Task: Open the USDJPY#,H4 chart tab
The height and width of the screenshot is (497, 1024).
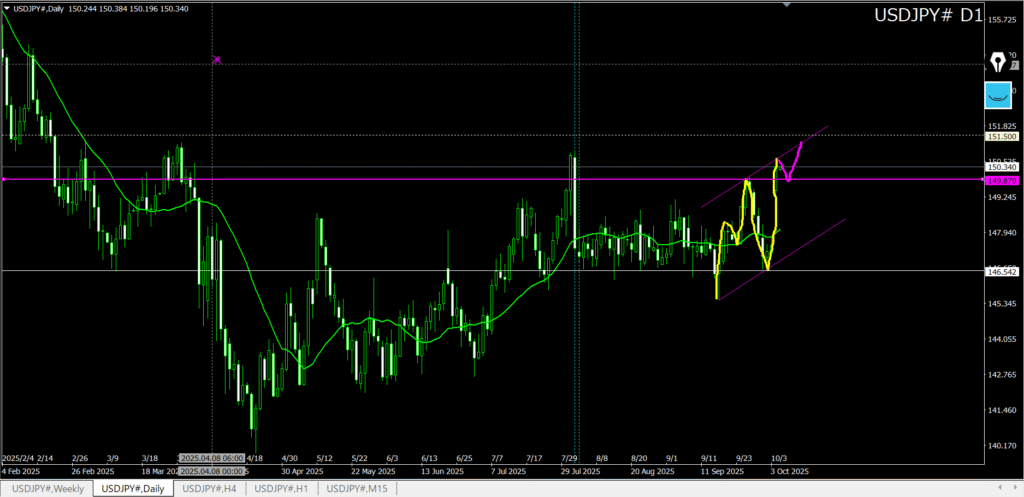Action: (209, 488)
